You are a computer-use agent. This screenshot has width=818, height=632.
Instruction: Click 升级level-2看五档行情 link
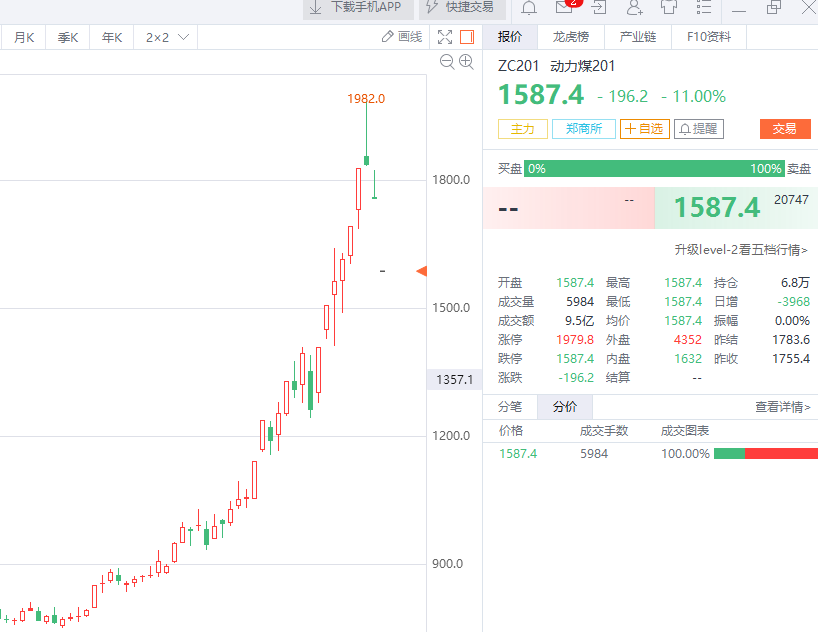740,250
